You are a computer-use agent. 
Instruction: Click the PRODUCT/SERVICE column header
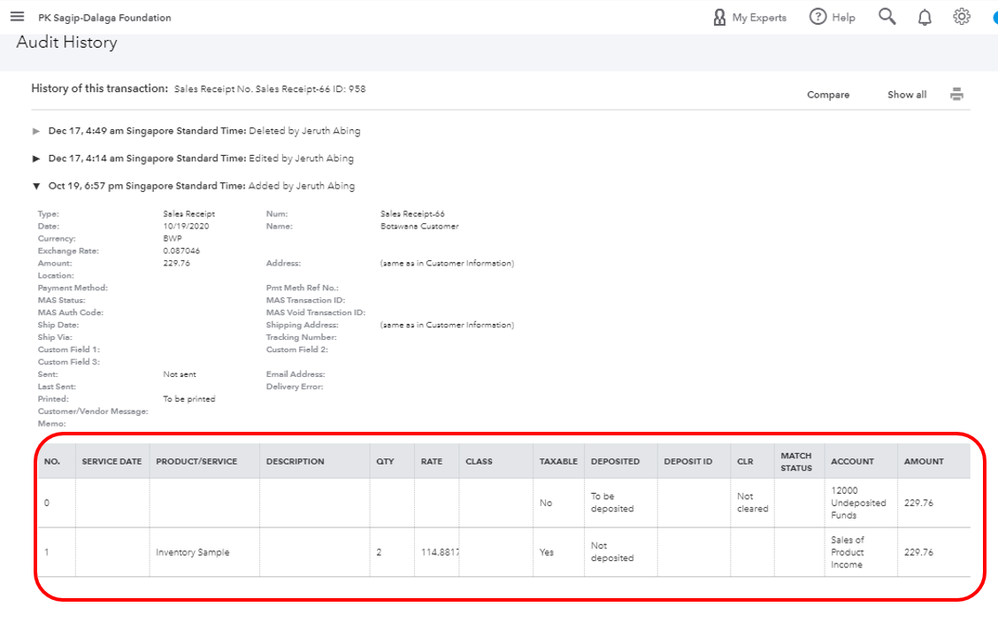(x=195, y=461)
